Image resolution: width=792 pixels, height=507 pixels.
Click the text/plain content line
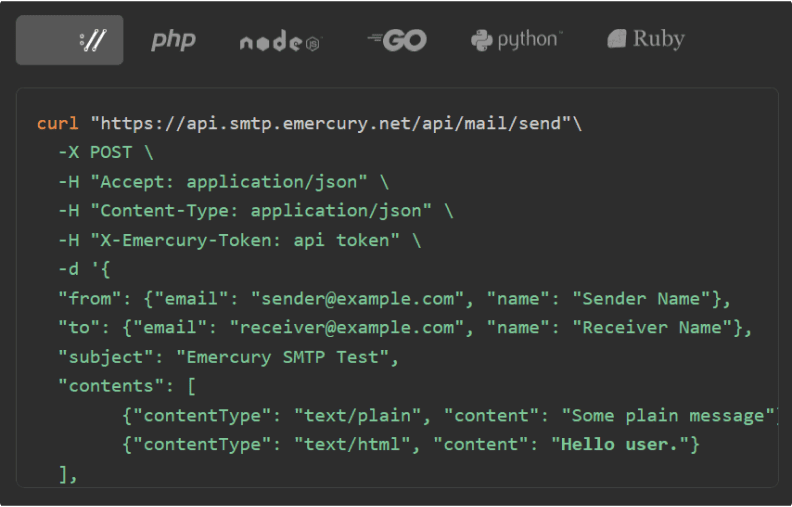point(450,414)
